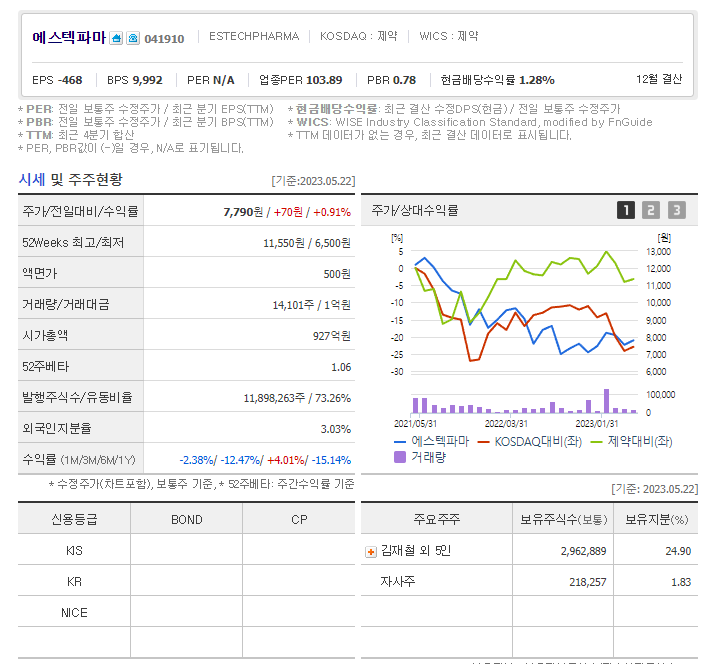Image resolution: width=706 pixels, height=664 pixels.
Task: Click the NICE rating row label
Action: tap(74, 613)
